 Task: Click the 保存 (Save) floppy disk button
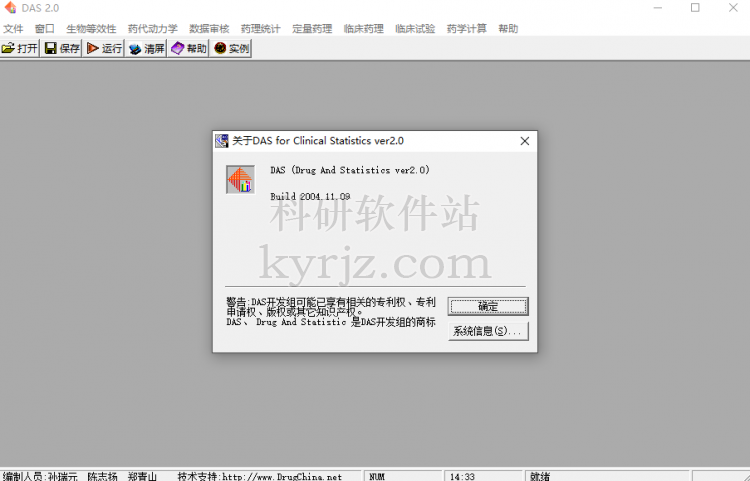[x=62, y=48]
